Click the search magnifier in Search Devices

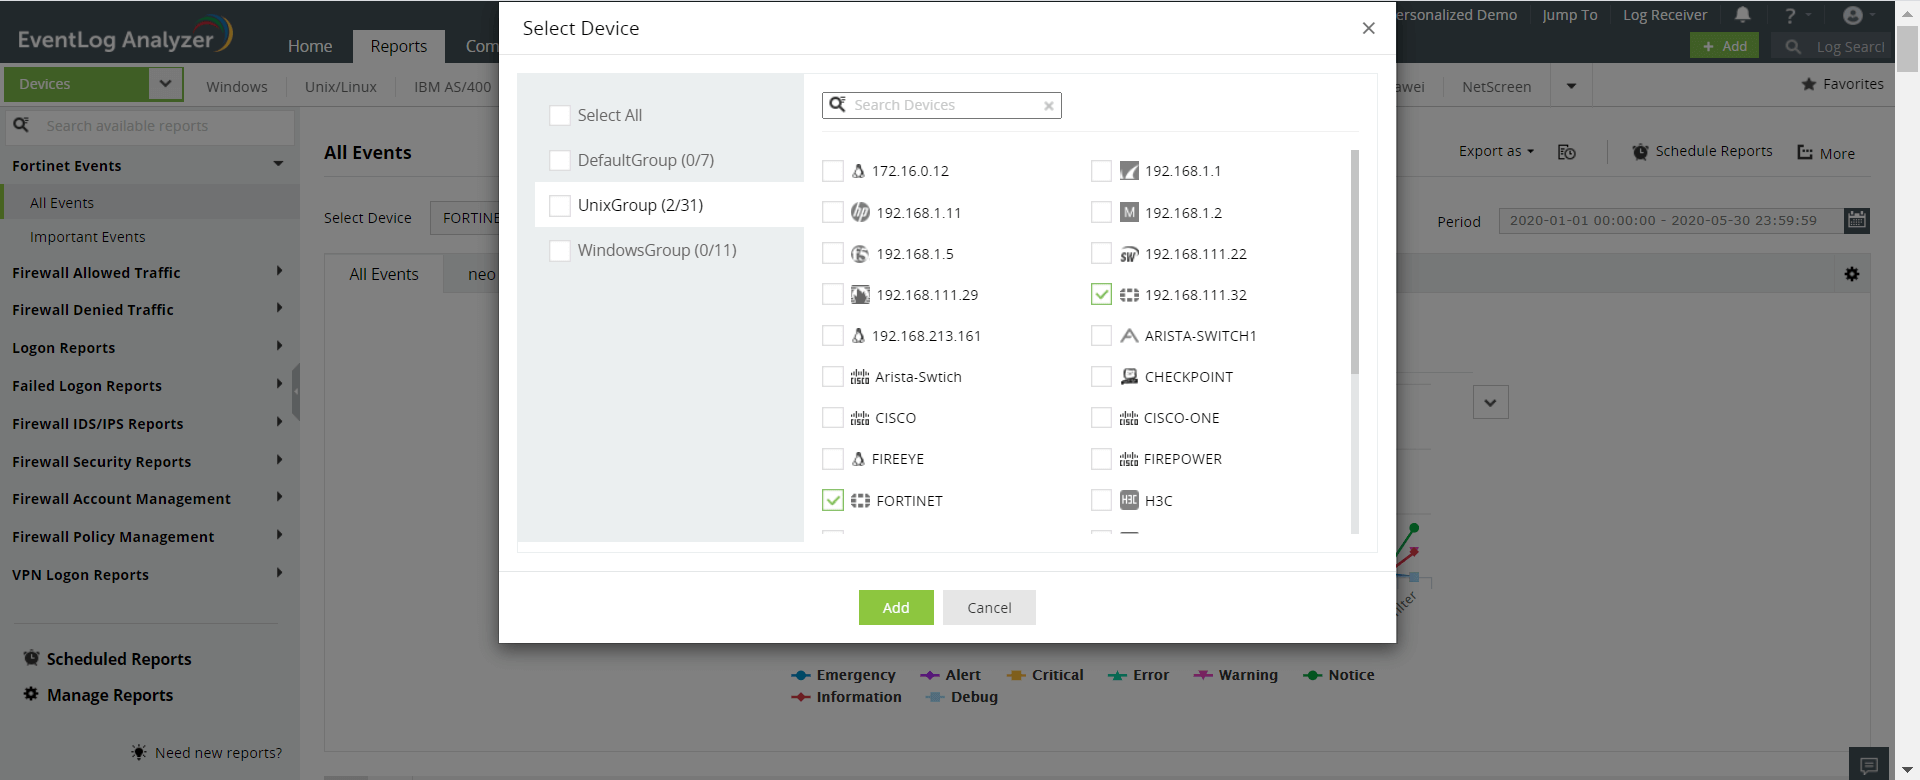(837, 104)
